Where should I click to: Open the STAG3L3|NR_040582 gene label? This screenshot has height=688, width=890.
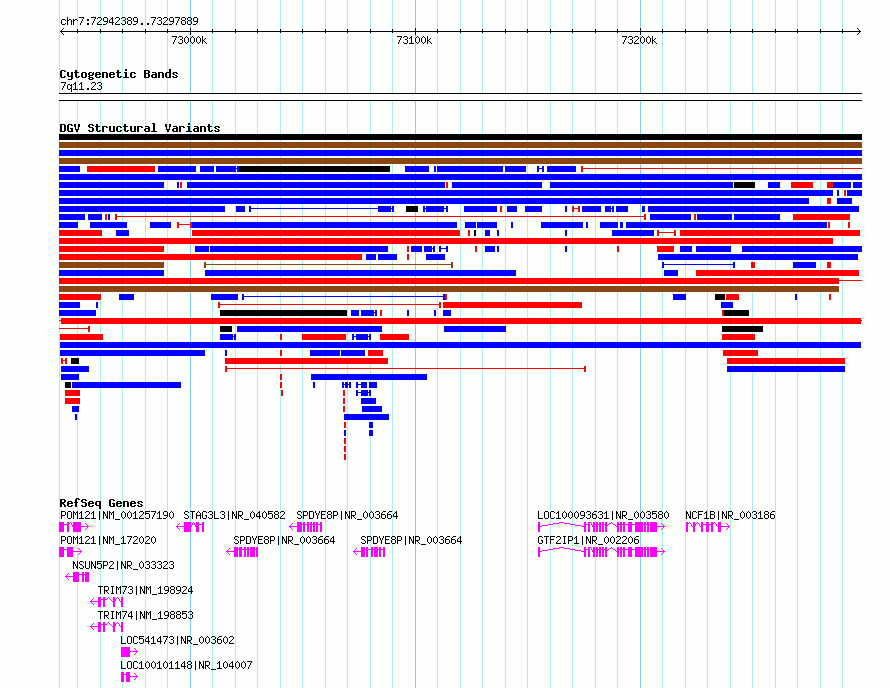coord(234,515)
